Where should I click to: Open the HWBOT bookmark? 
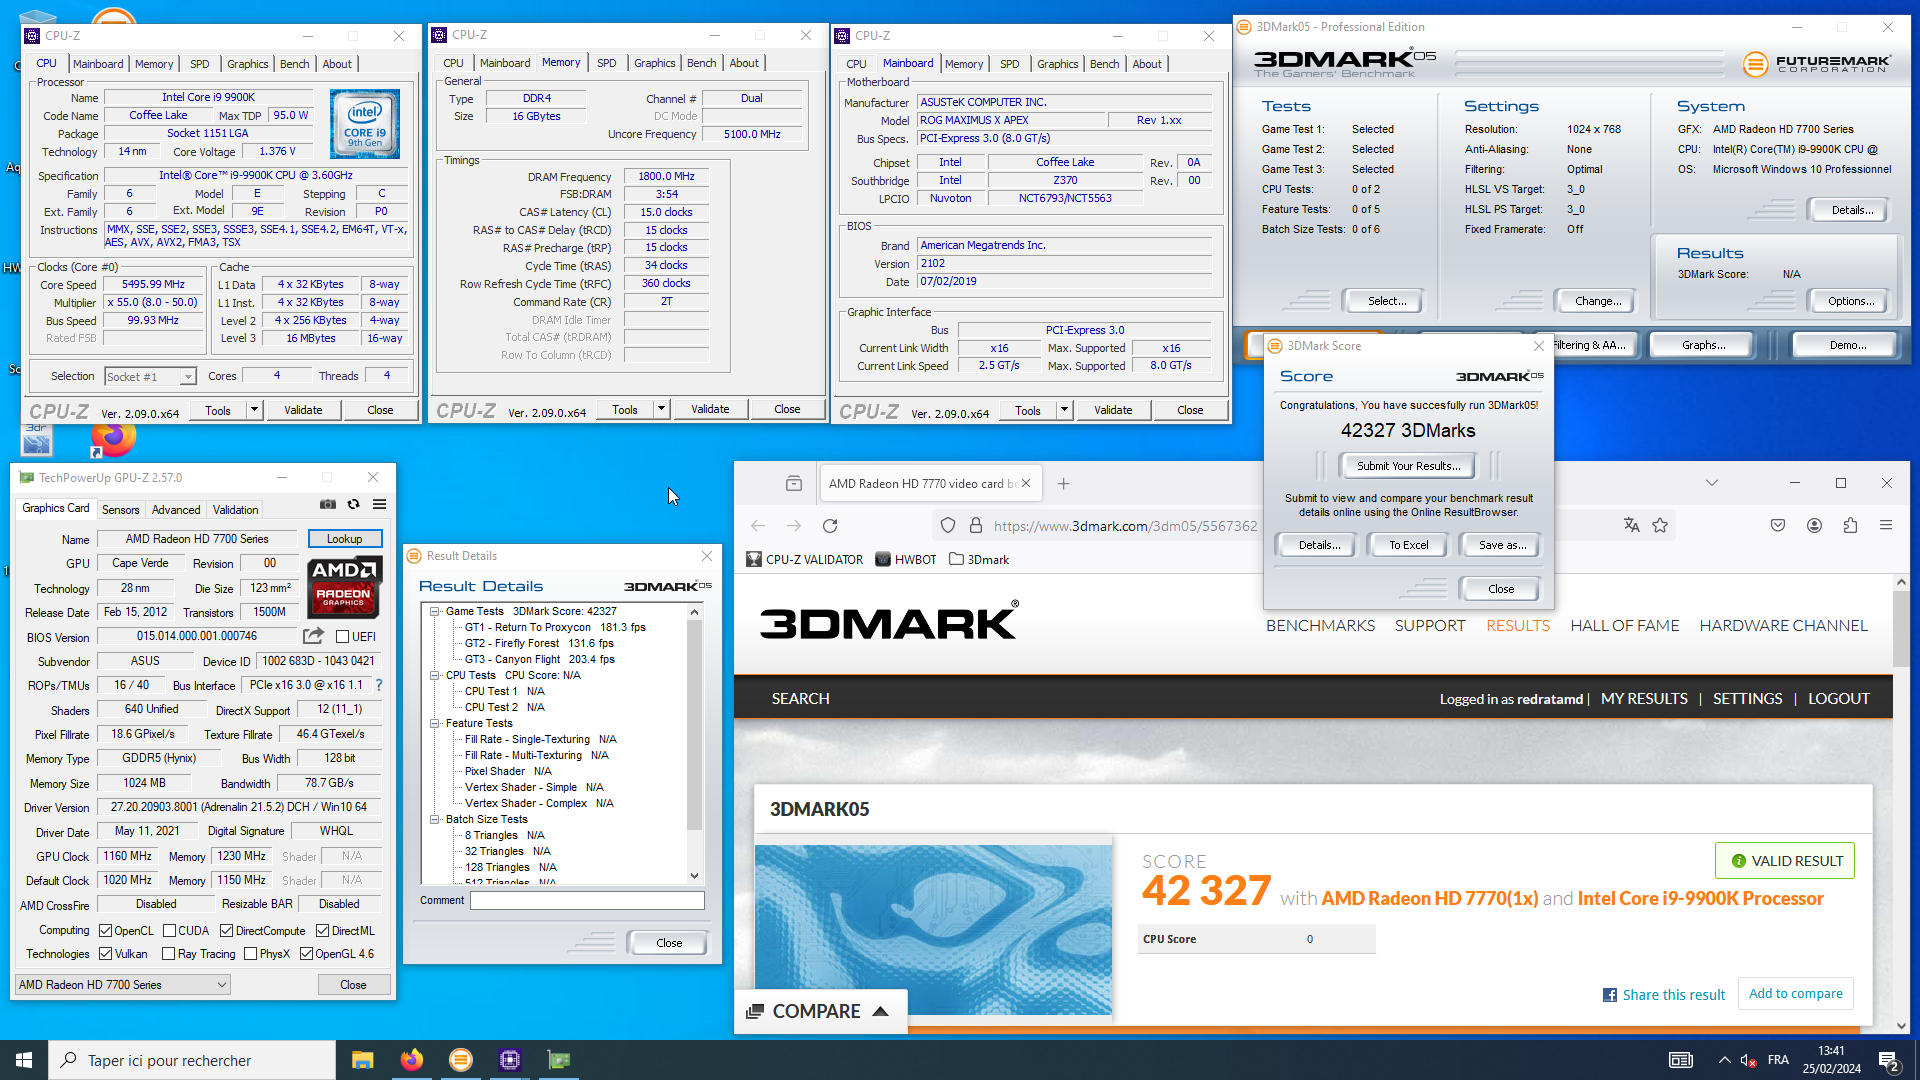(906, 559)
